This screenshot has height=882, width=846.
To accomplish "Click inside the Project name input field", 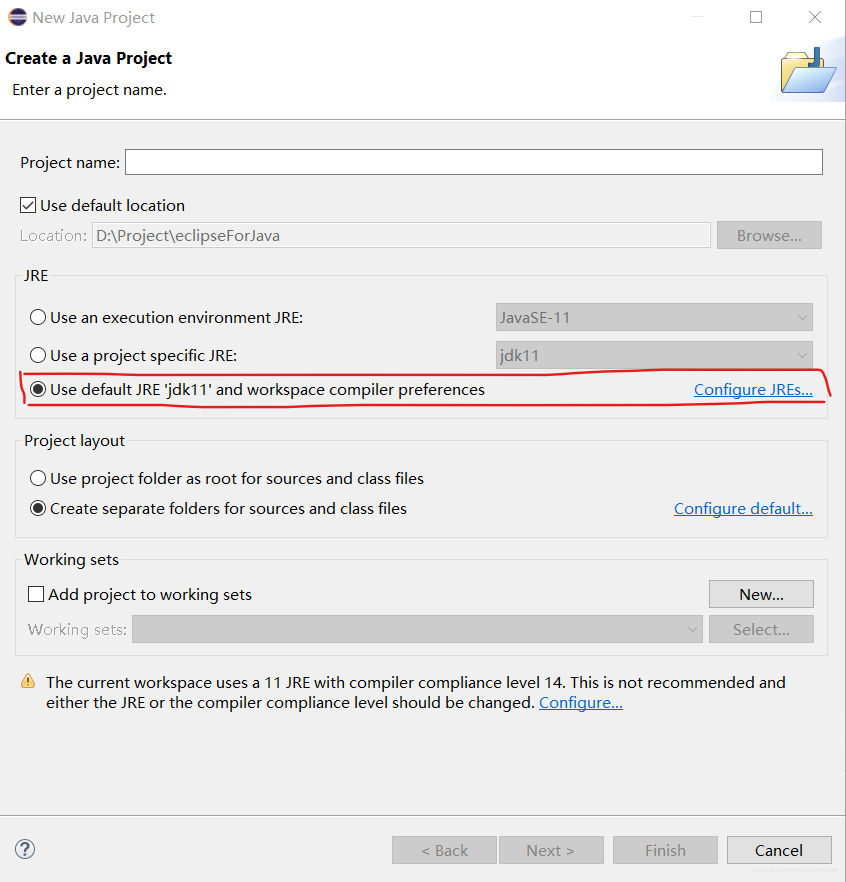I will click(x=470, y=161).
